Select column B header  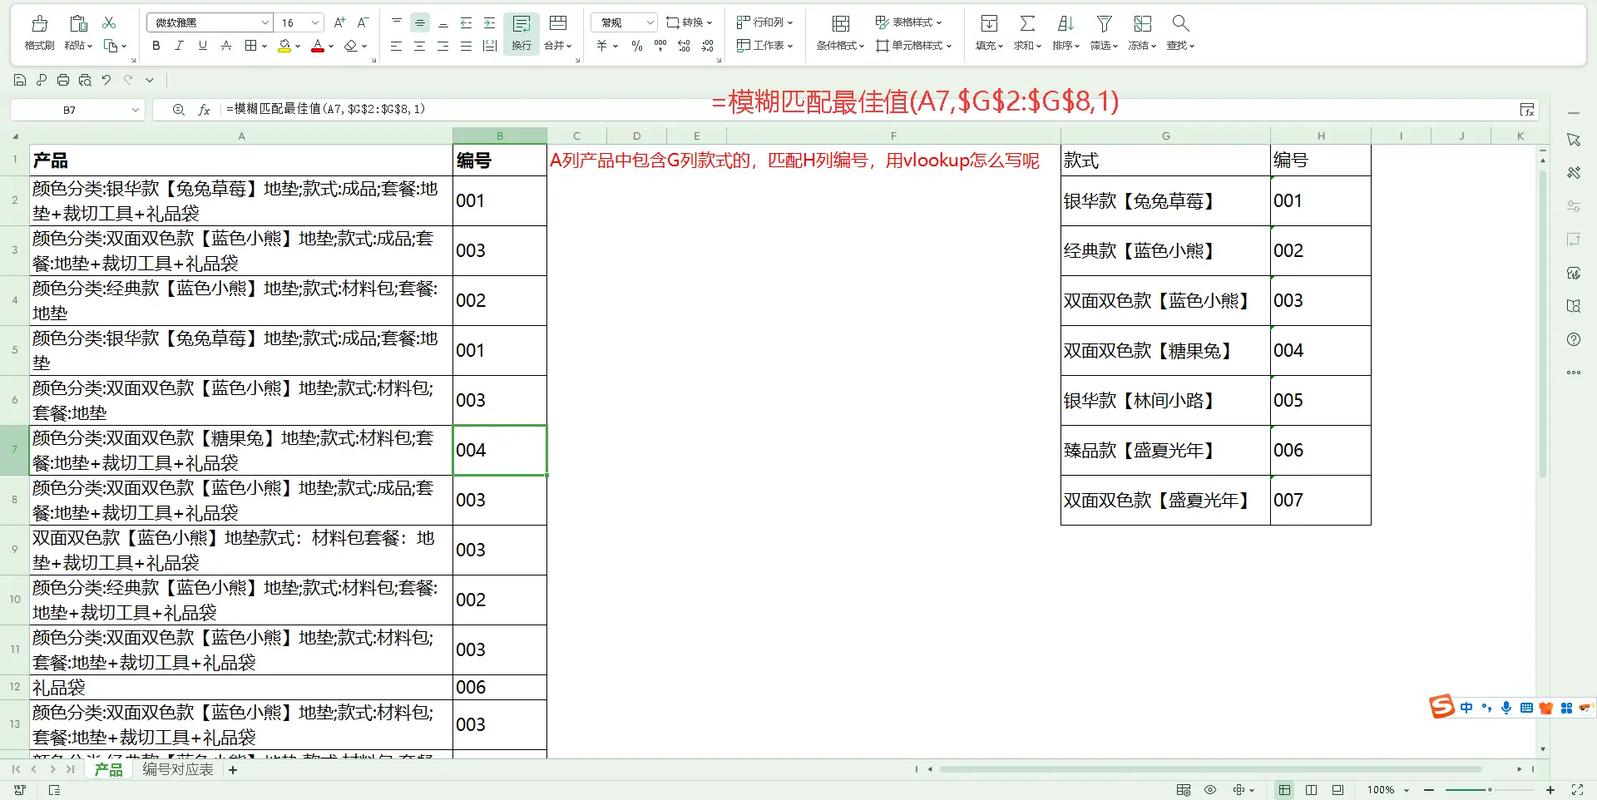499,136
